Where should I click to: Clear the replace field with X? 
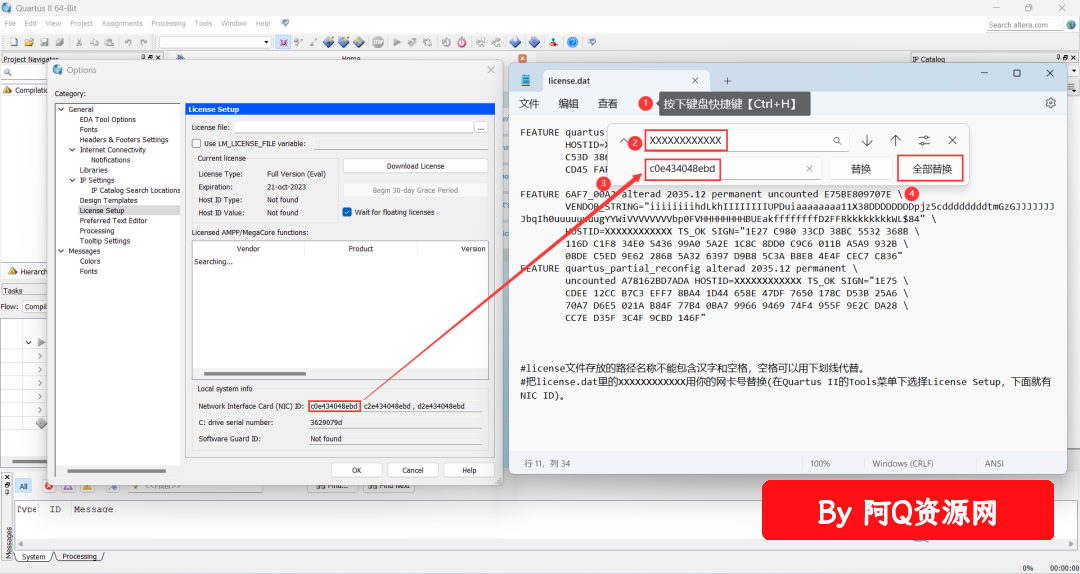point(809,169)
